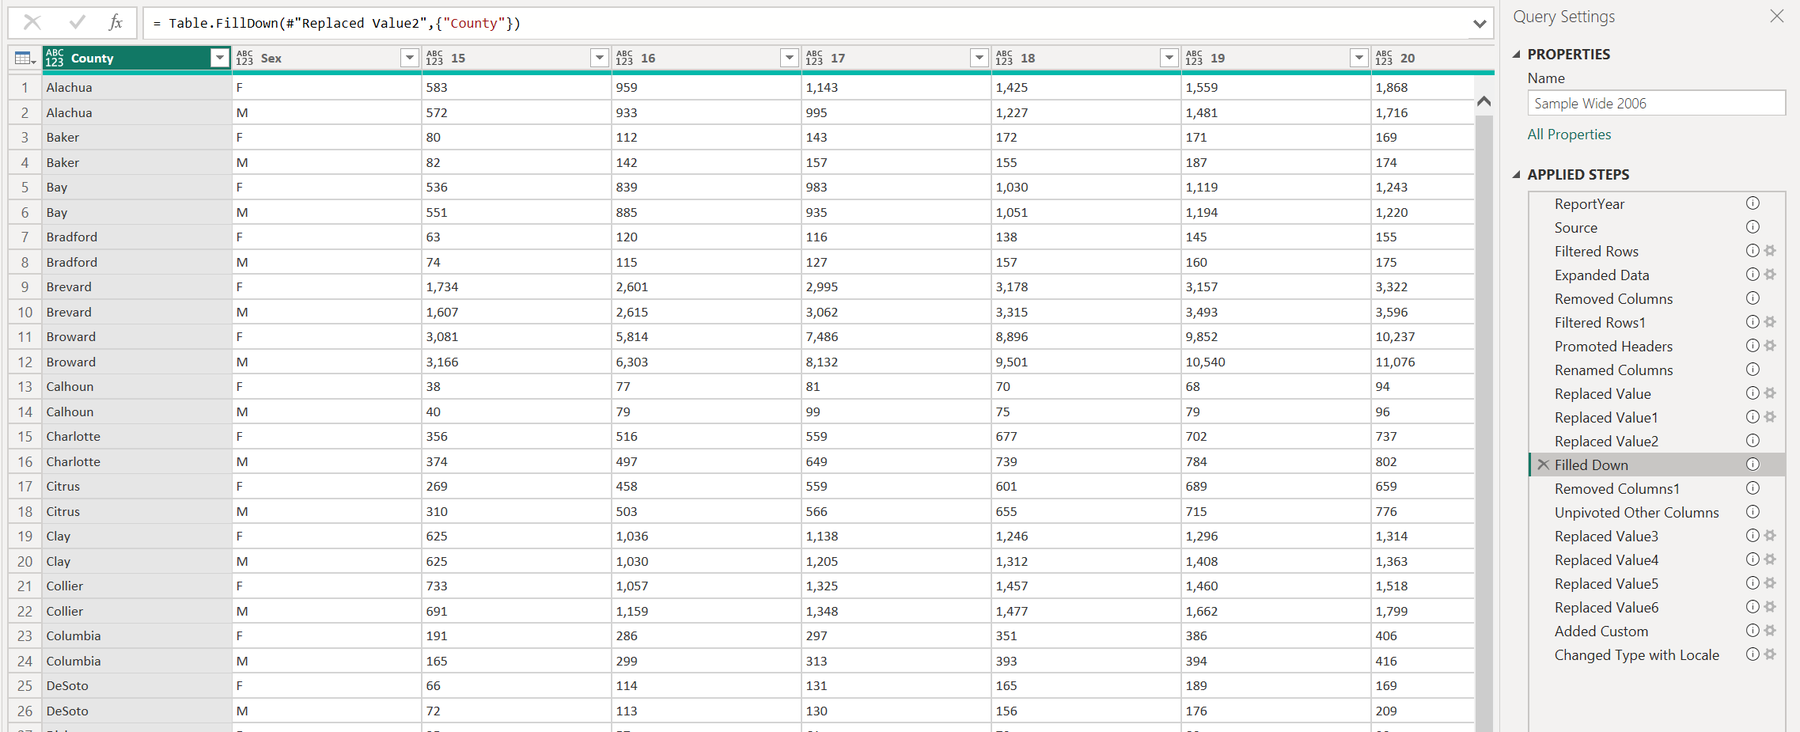Click data type icon of column 17
Image resolution: width=1800 pixels, height=732 pixels.
pos(815,59)
